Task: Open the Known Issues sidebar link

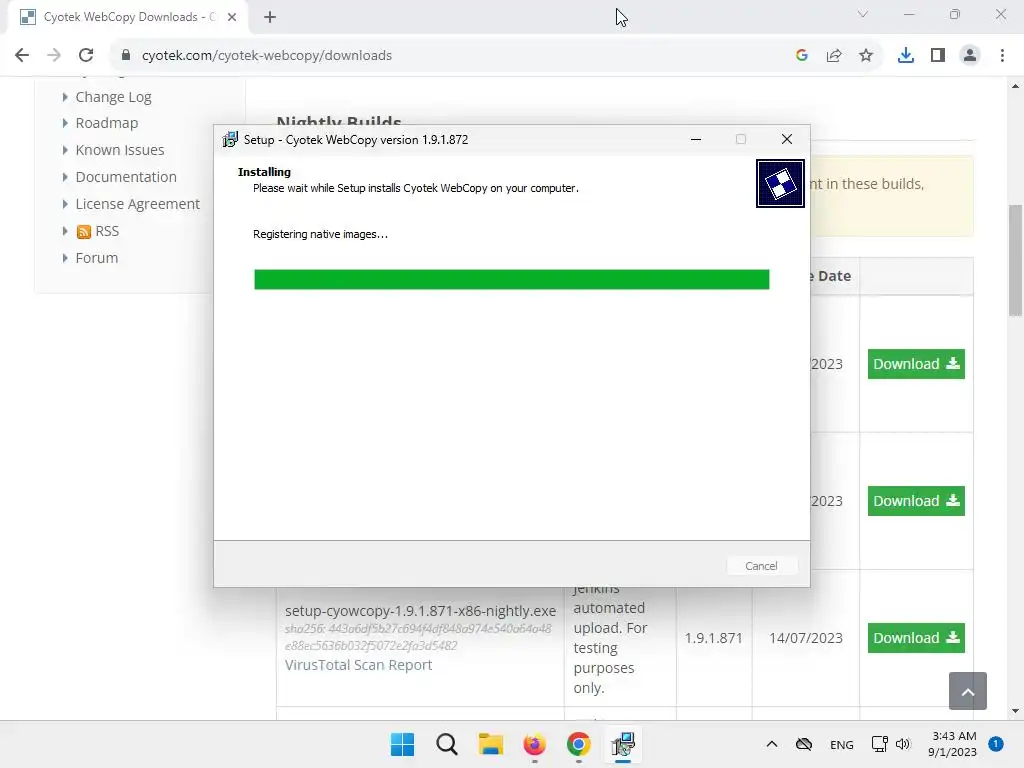Action: (120, 150)
